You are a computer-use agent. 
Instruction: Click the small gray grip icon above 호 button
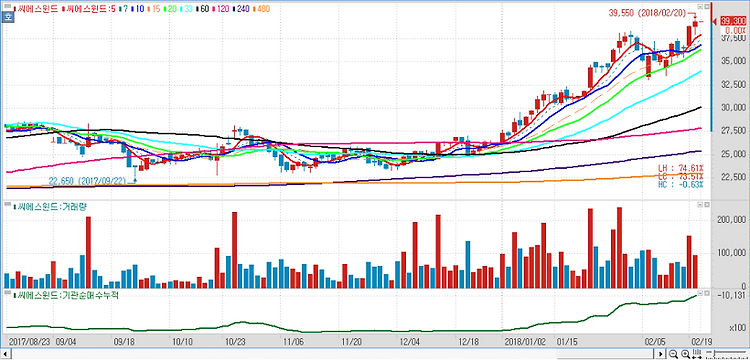point(8,6)
